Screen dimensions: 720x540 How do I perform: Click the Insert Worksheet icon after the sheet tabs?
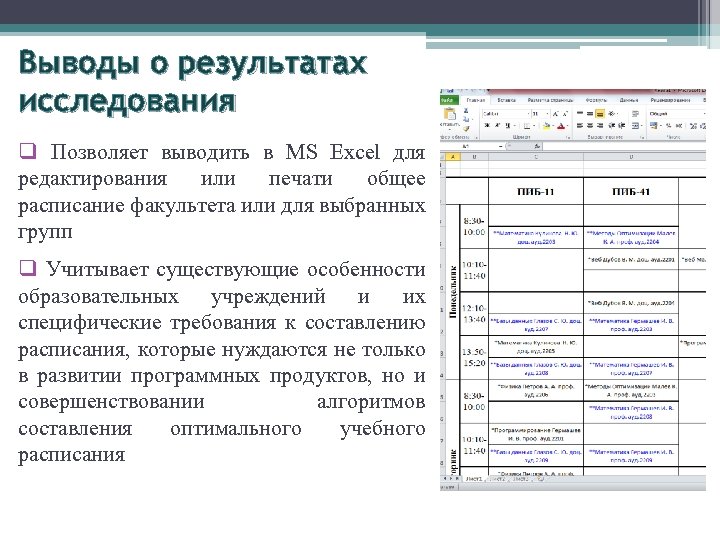click(x=540, y=478)
